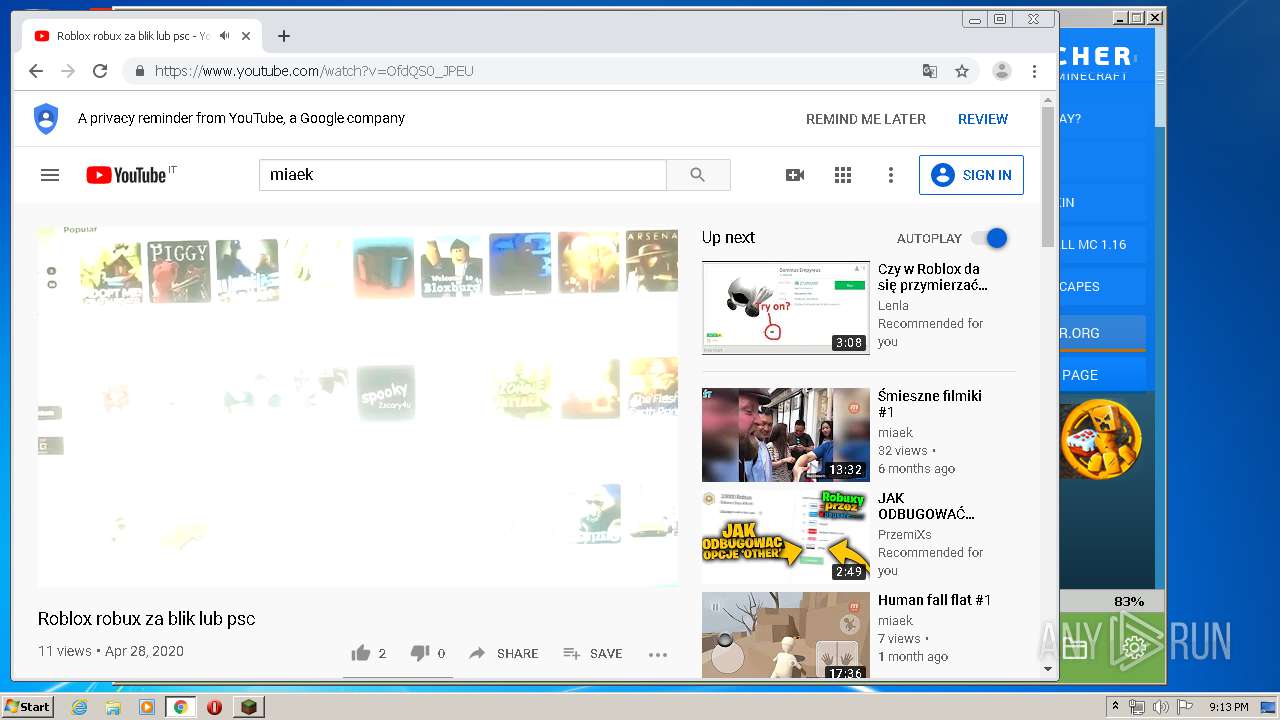Open the Windows Start menu
Viewport: 1280px width, 720px height.
click(x=27, y=707)
